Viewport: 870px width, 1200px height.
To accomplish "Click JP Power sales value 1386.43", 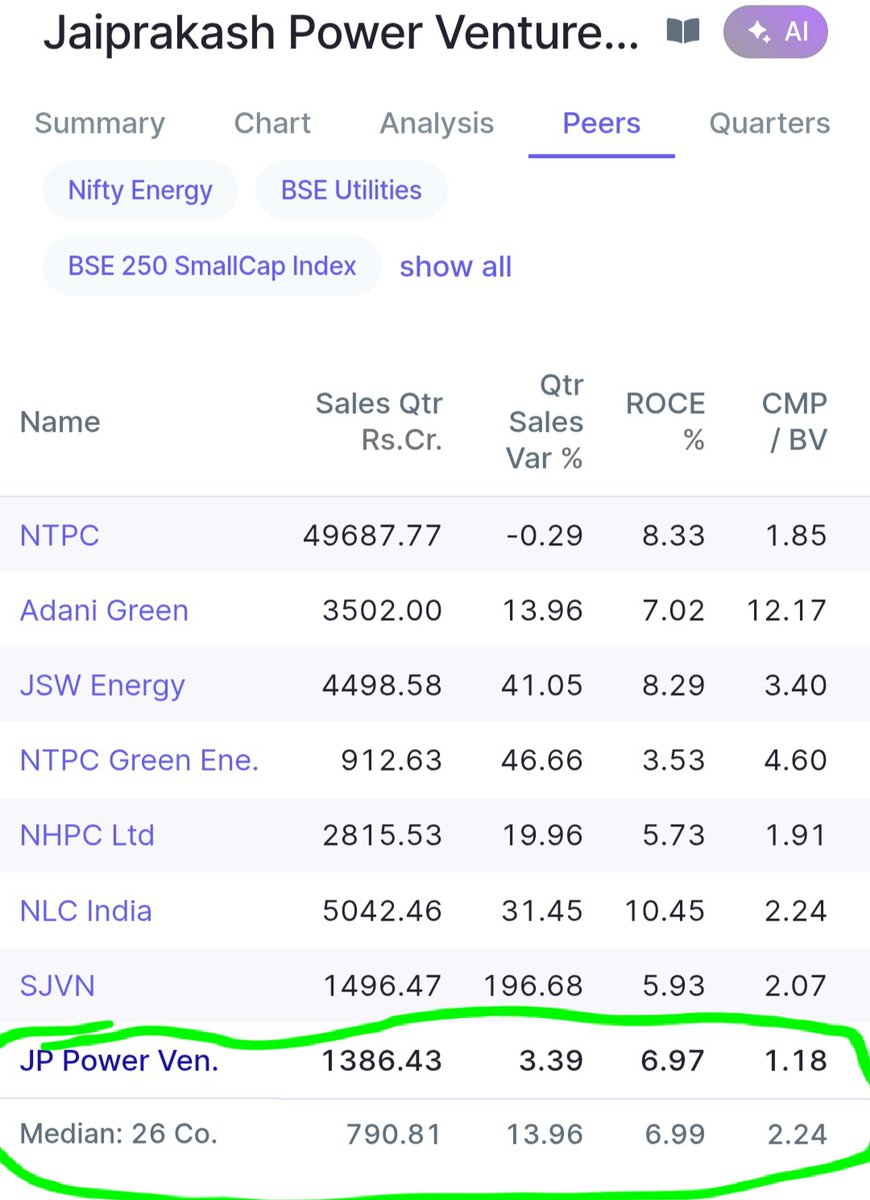I will pos(382,1060).
